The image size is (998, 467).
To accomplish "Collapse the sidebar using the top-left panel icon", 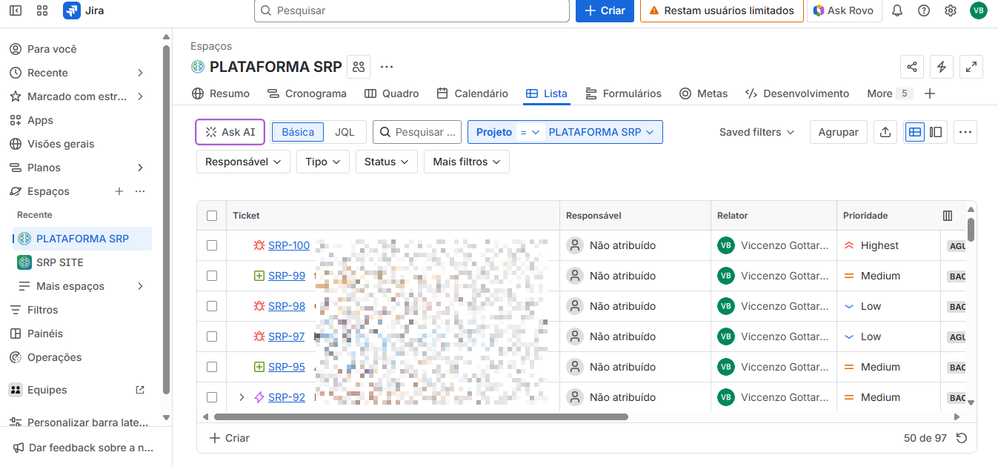I will coord(16,10).
